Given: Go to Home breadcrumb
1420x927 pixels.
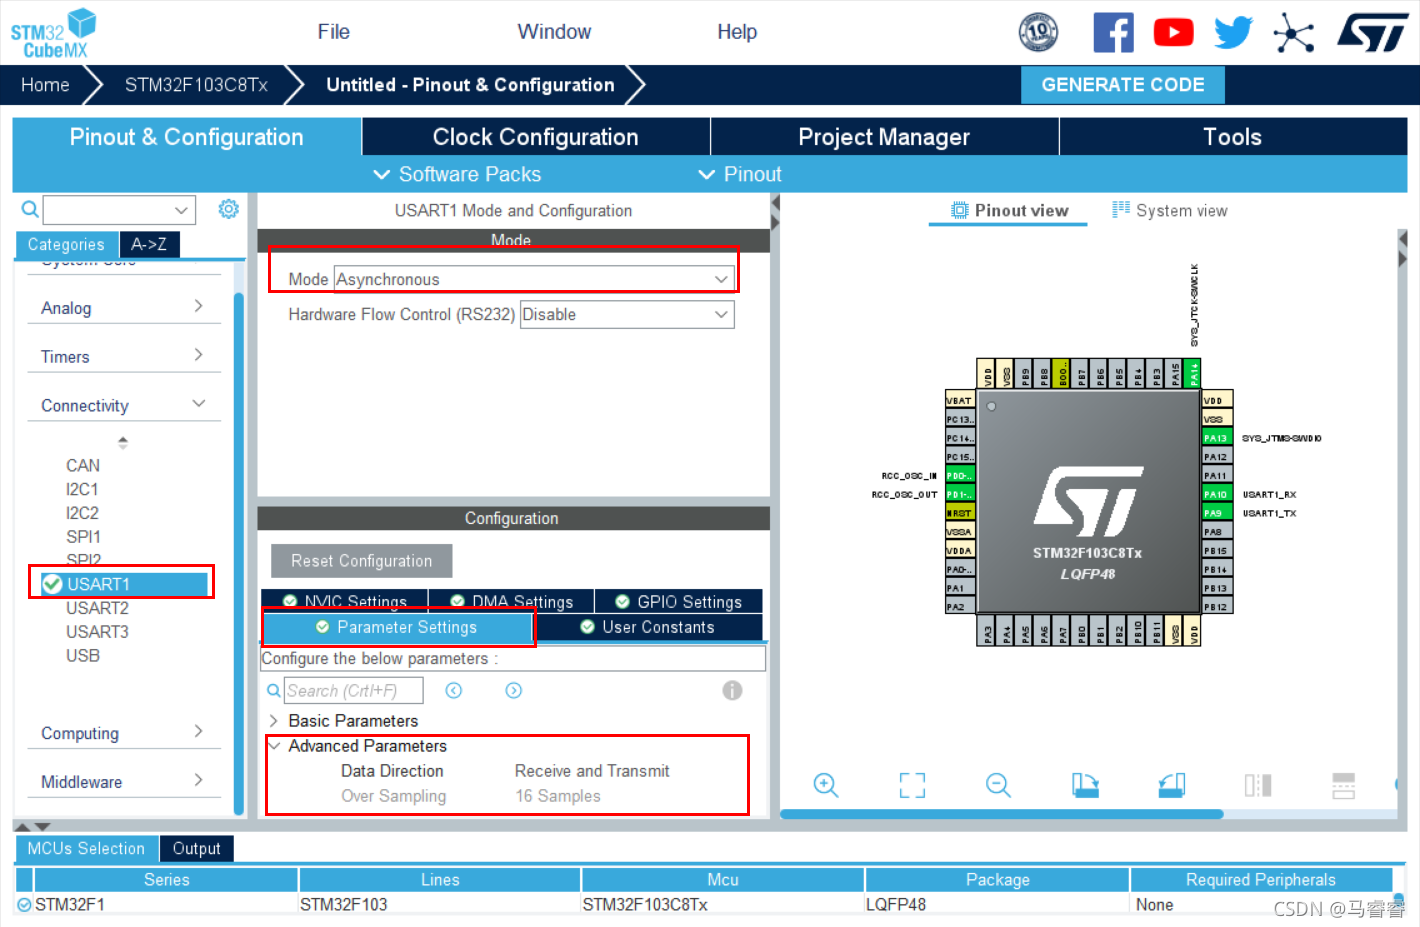Looking at the screenshot, I should [45, 85].
